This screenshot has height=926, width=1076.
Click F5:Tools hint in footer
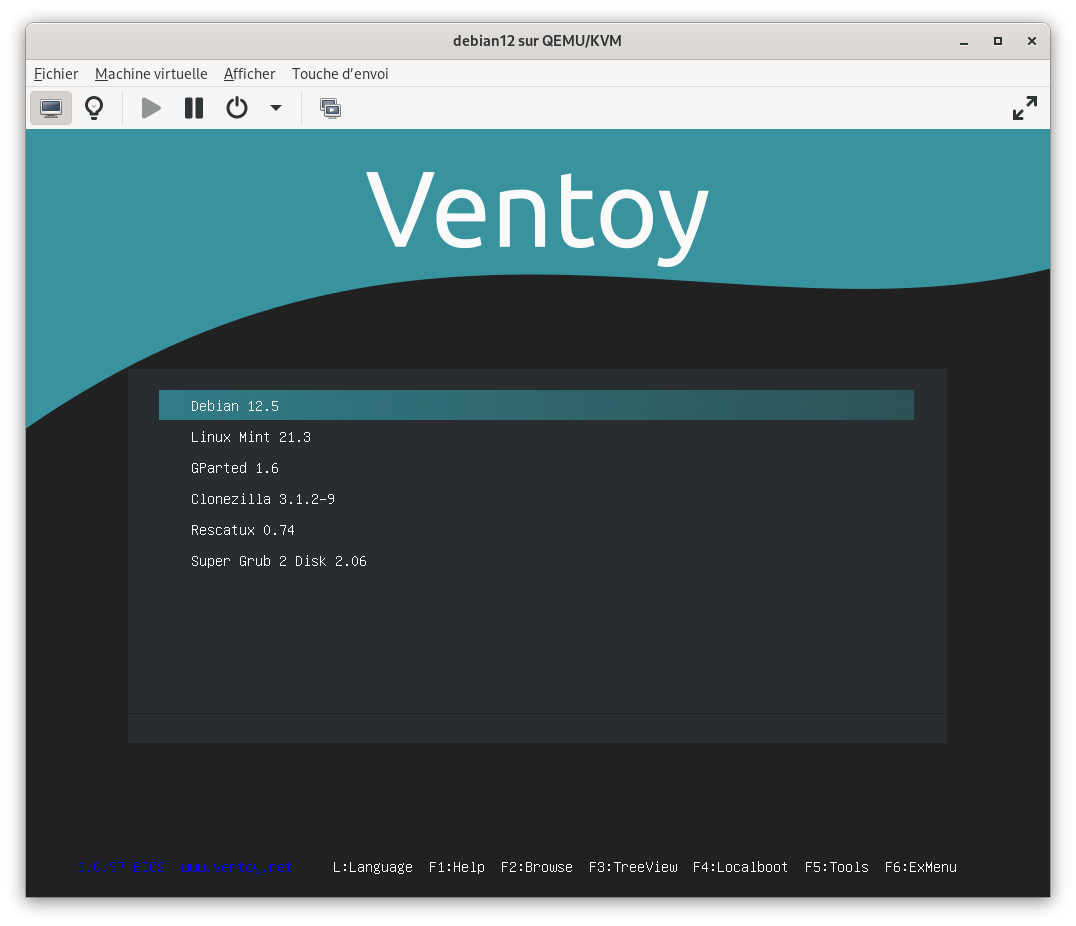[837, 867]
